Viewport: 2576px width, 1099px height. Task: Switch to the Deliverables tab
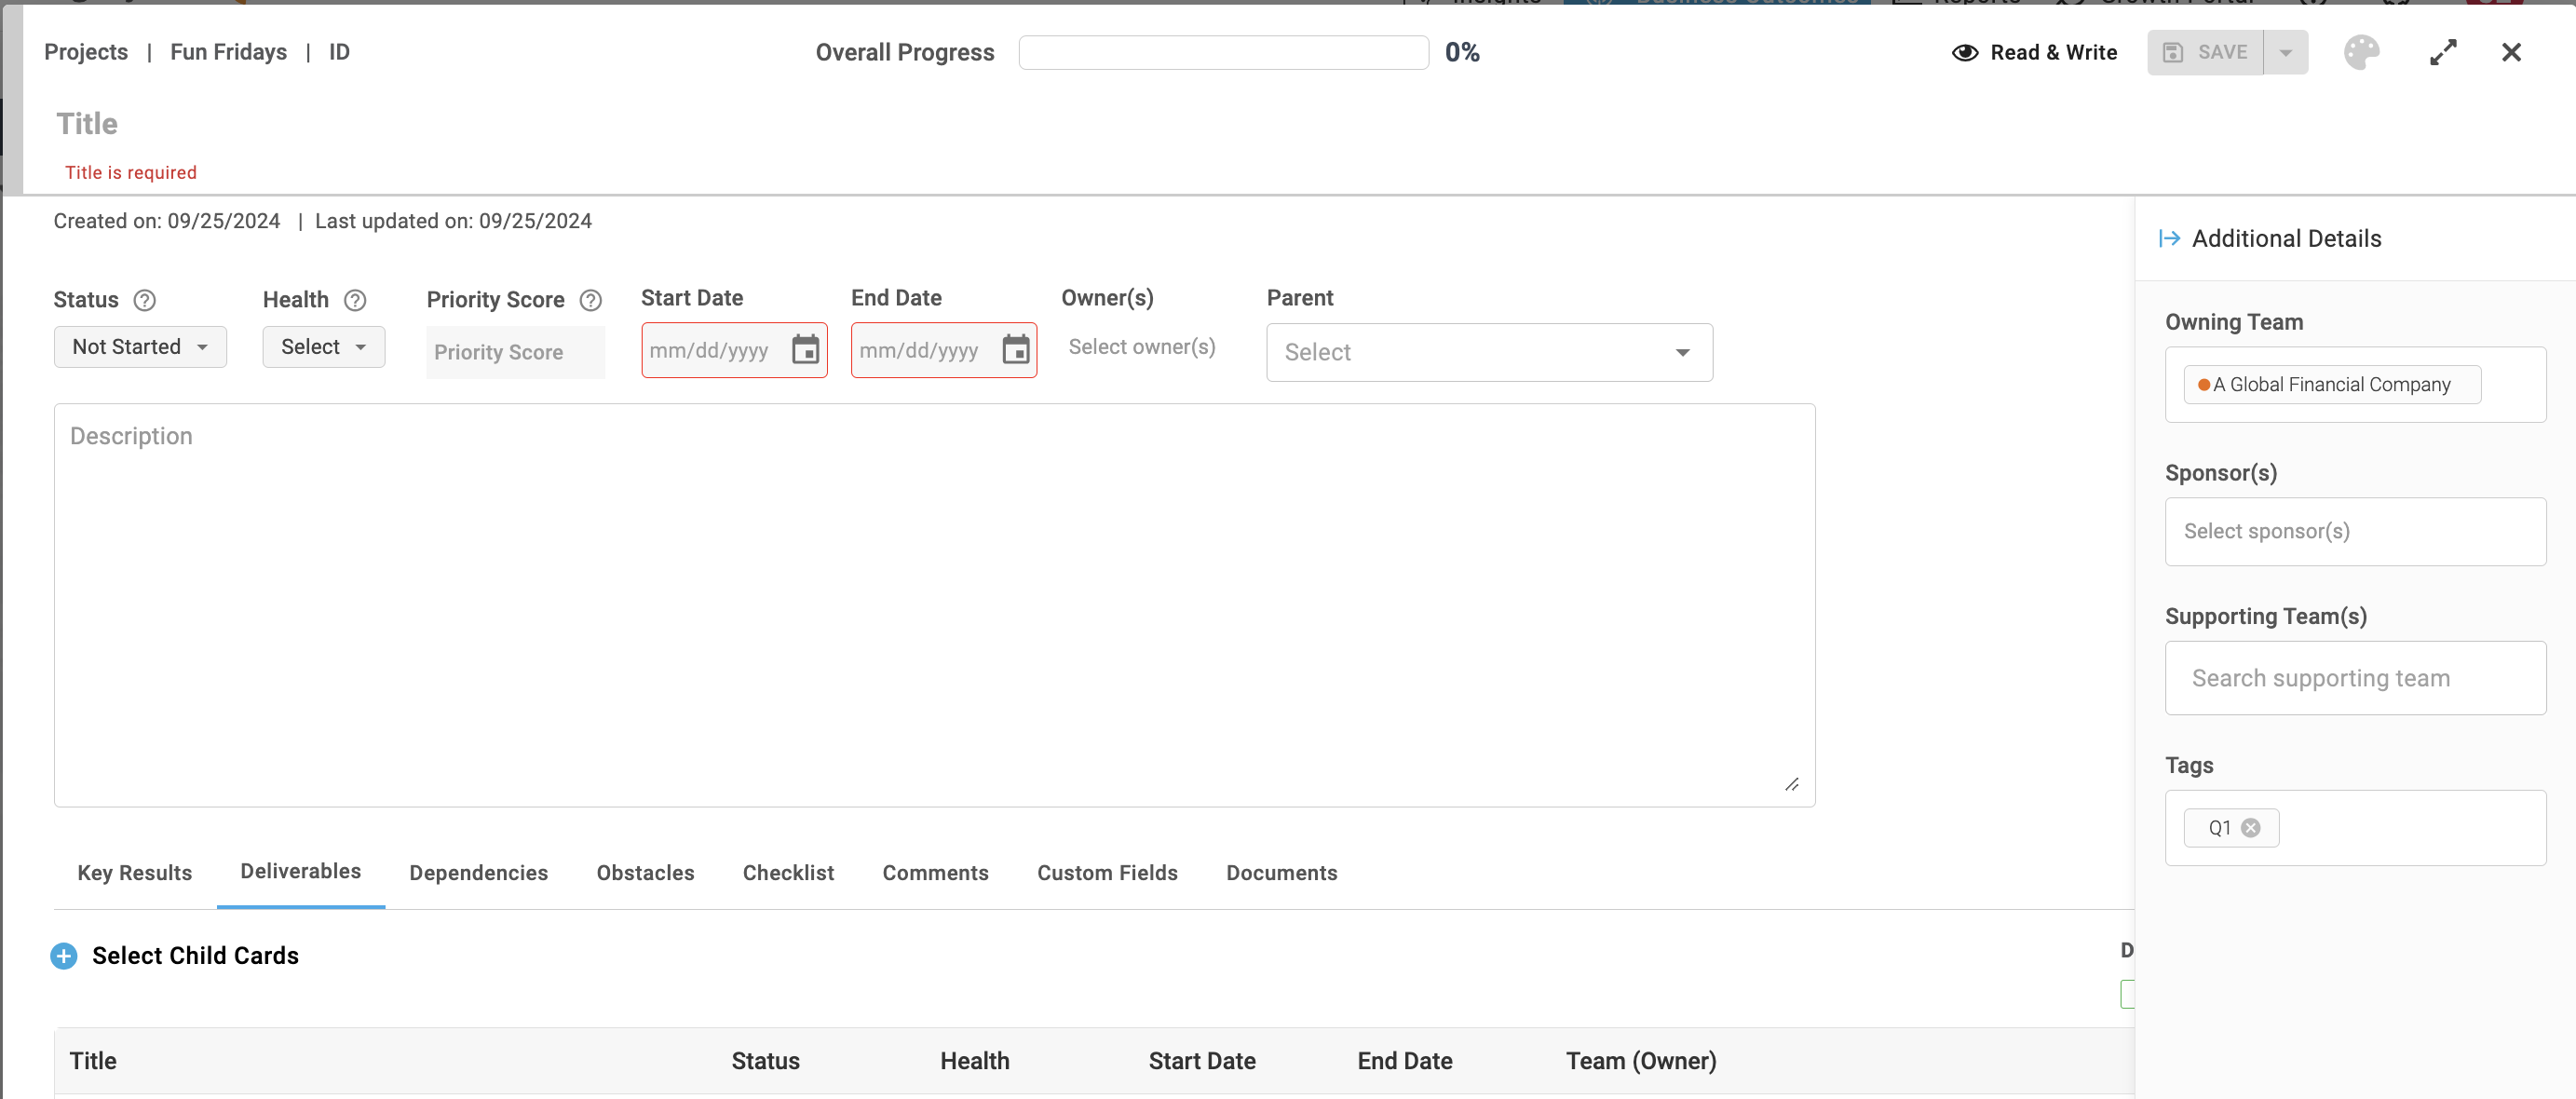[301, 871]
